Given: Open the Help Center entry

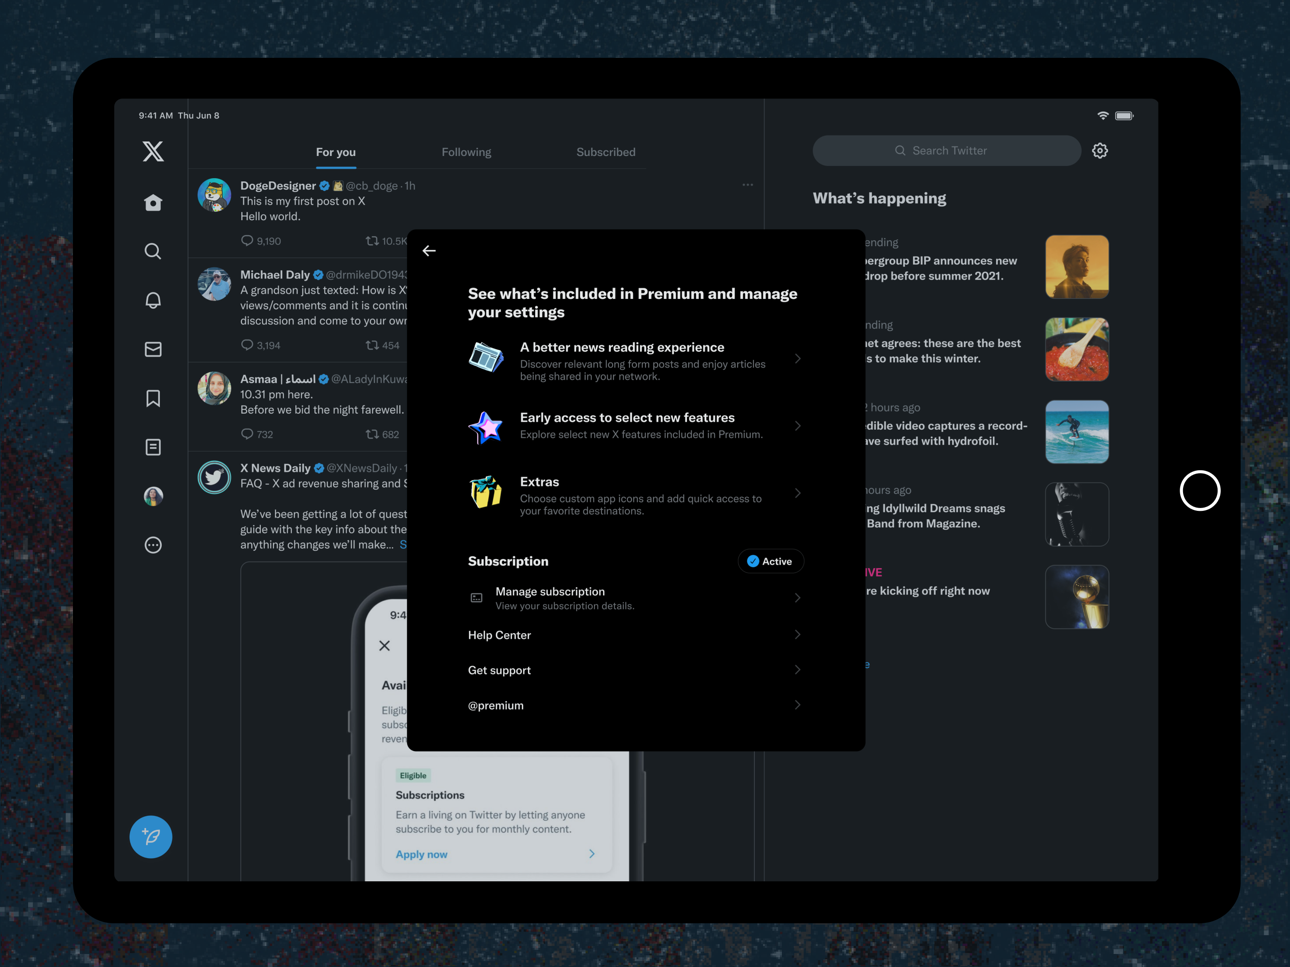Looking at the screenshot, I should [499, 635].
